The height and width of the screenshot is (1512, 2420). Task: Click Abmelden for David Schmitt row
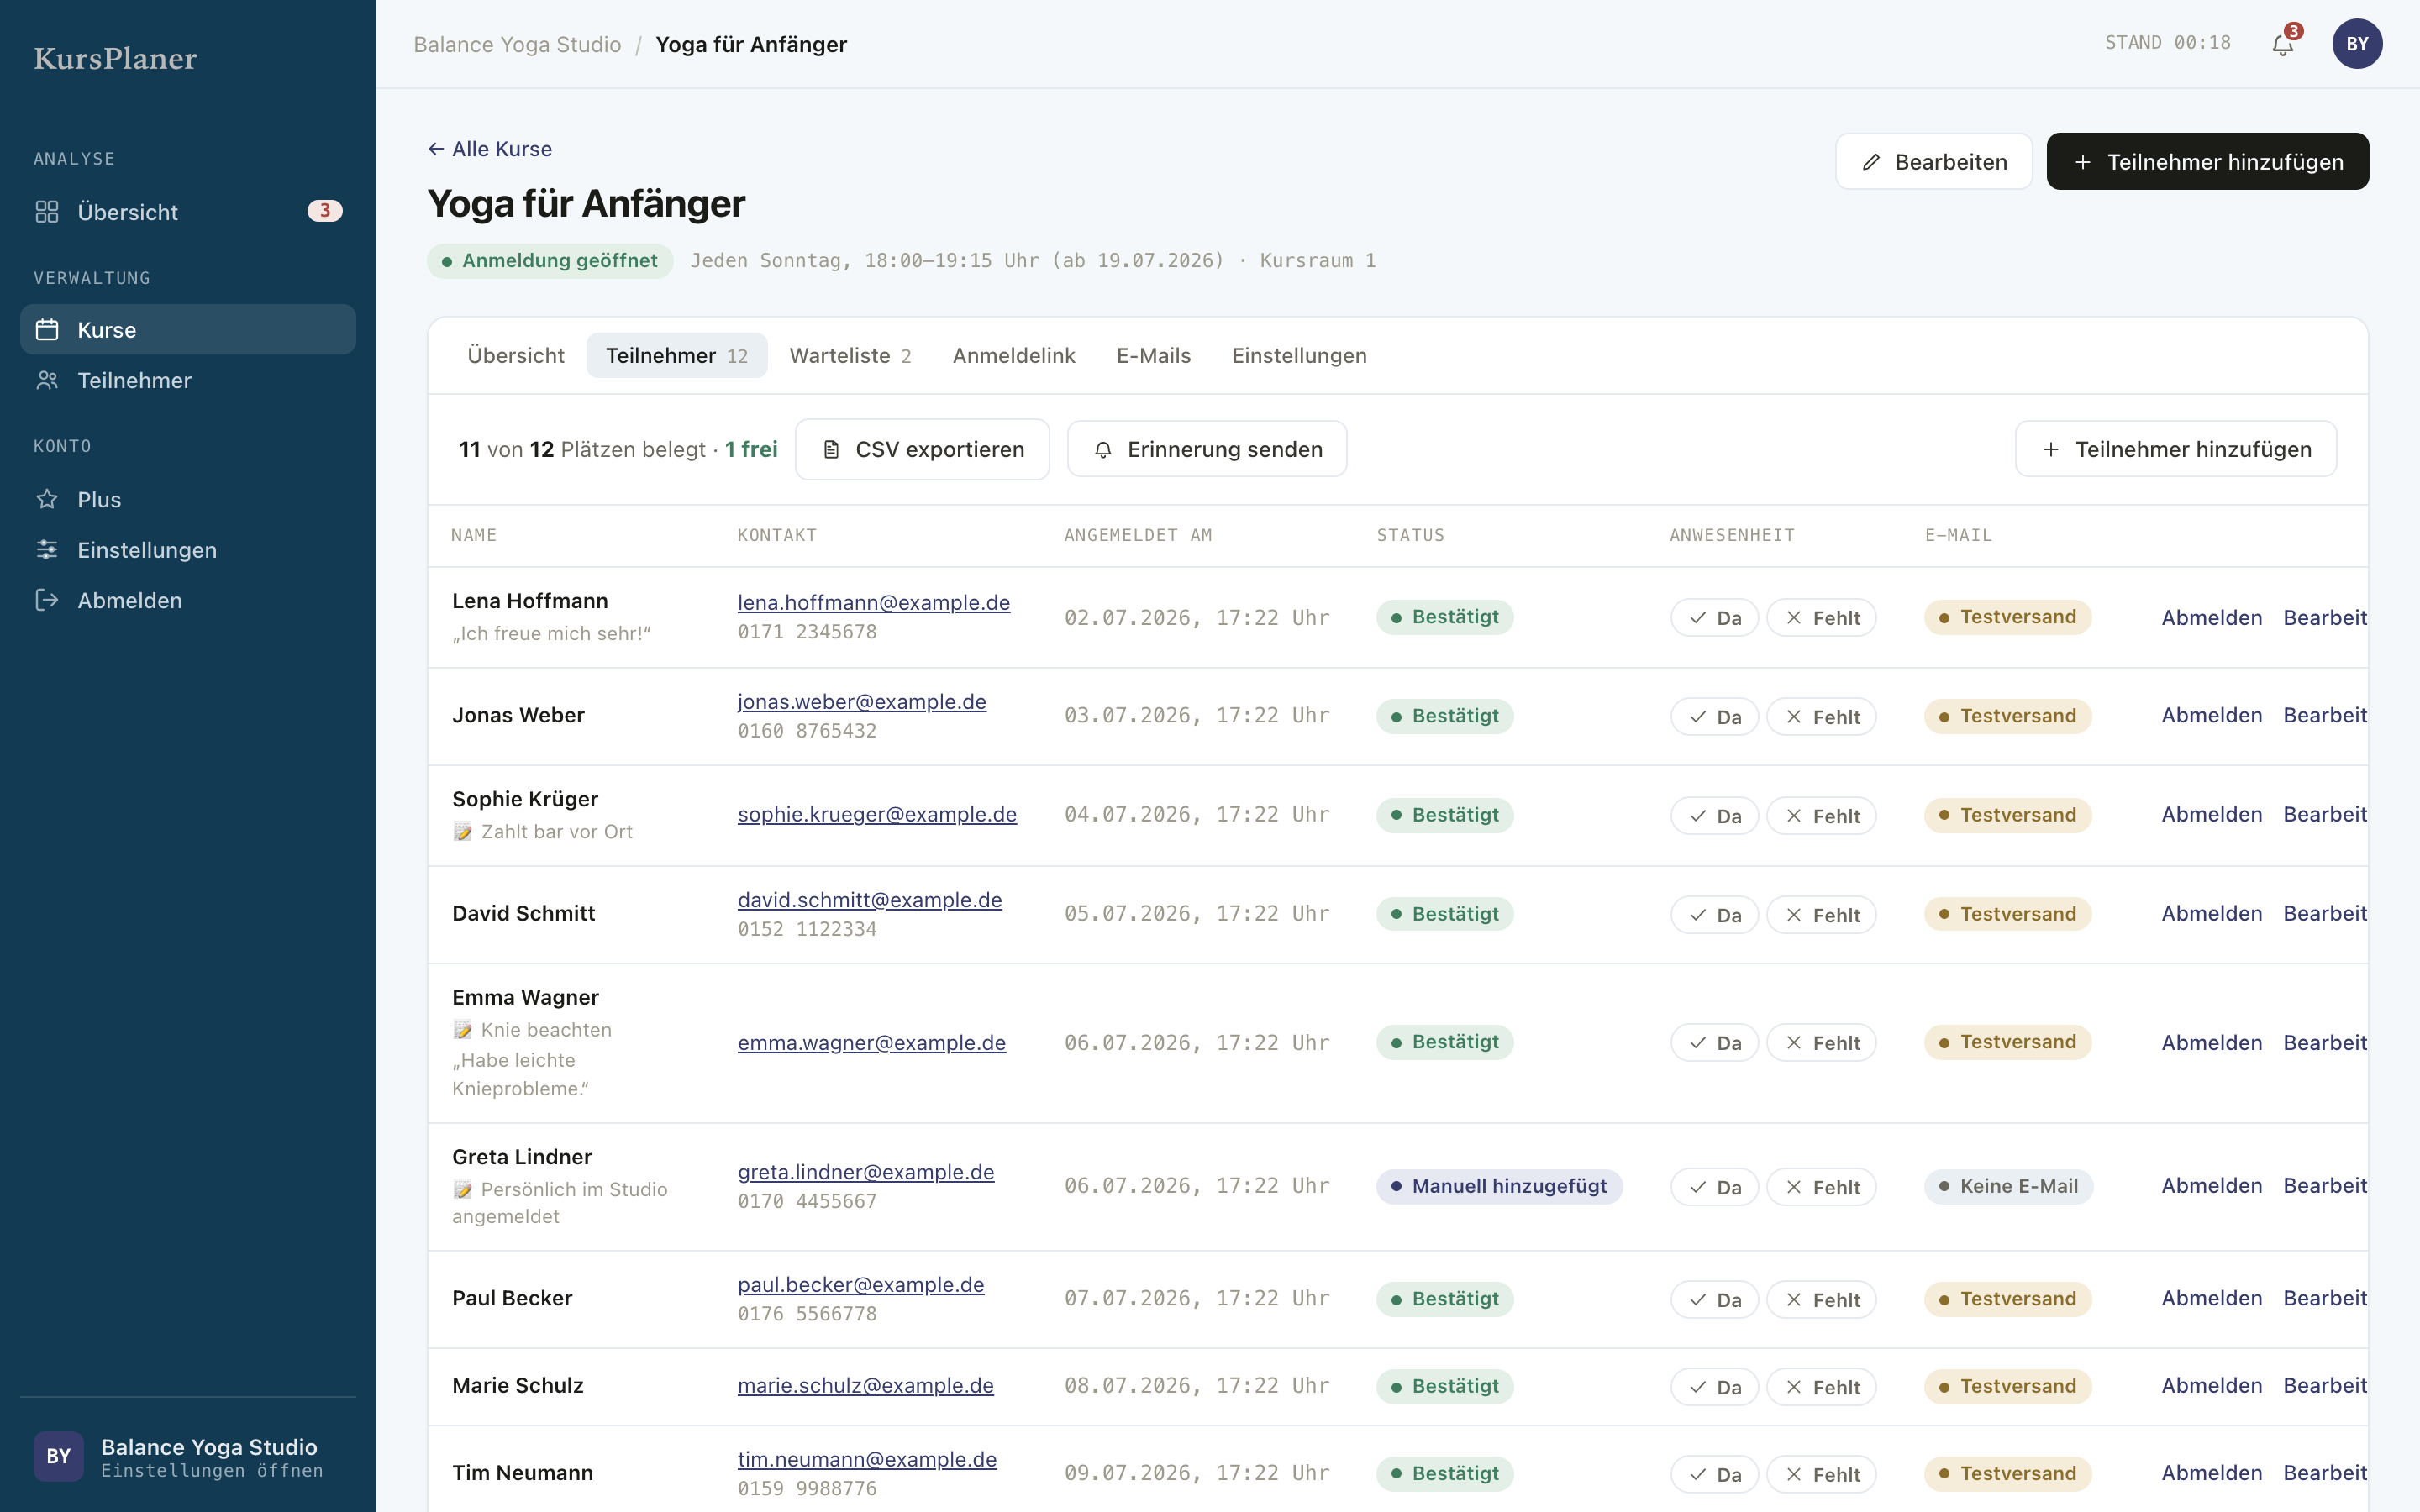coord(2211,913)
